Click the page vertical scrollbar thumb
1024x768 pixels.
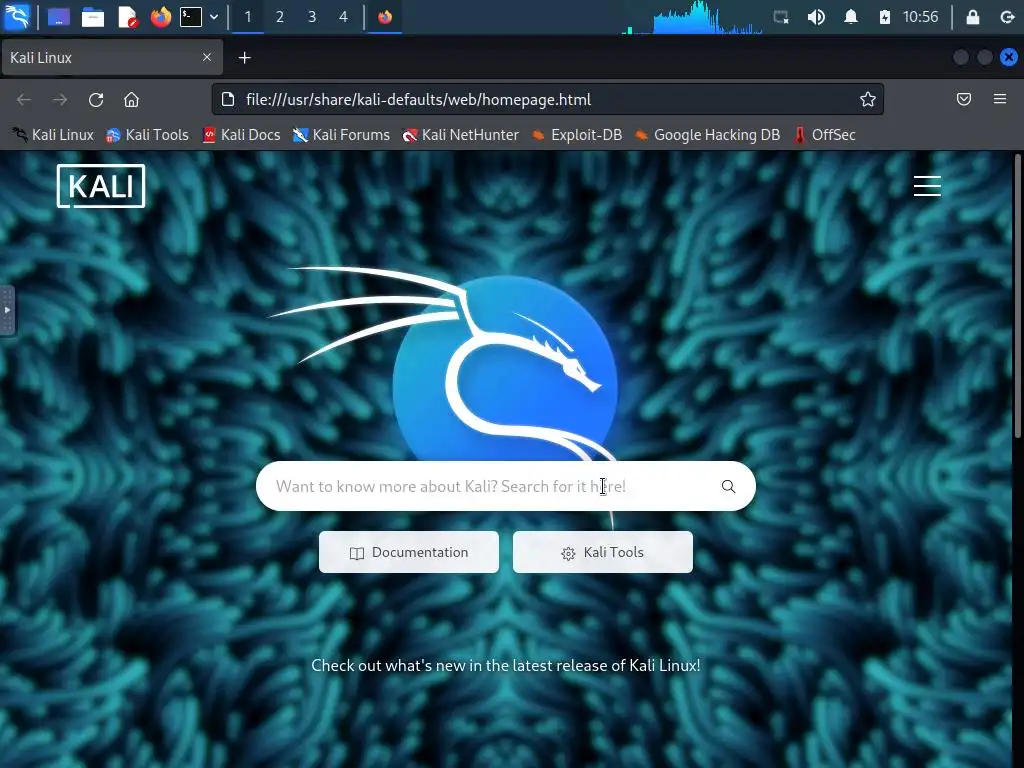[1017, 297]
